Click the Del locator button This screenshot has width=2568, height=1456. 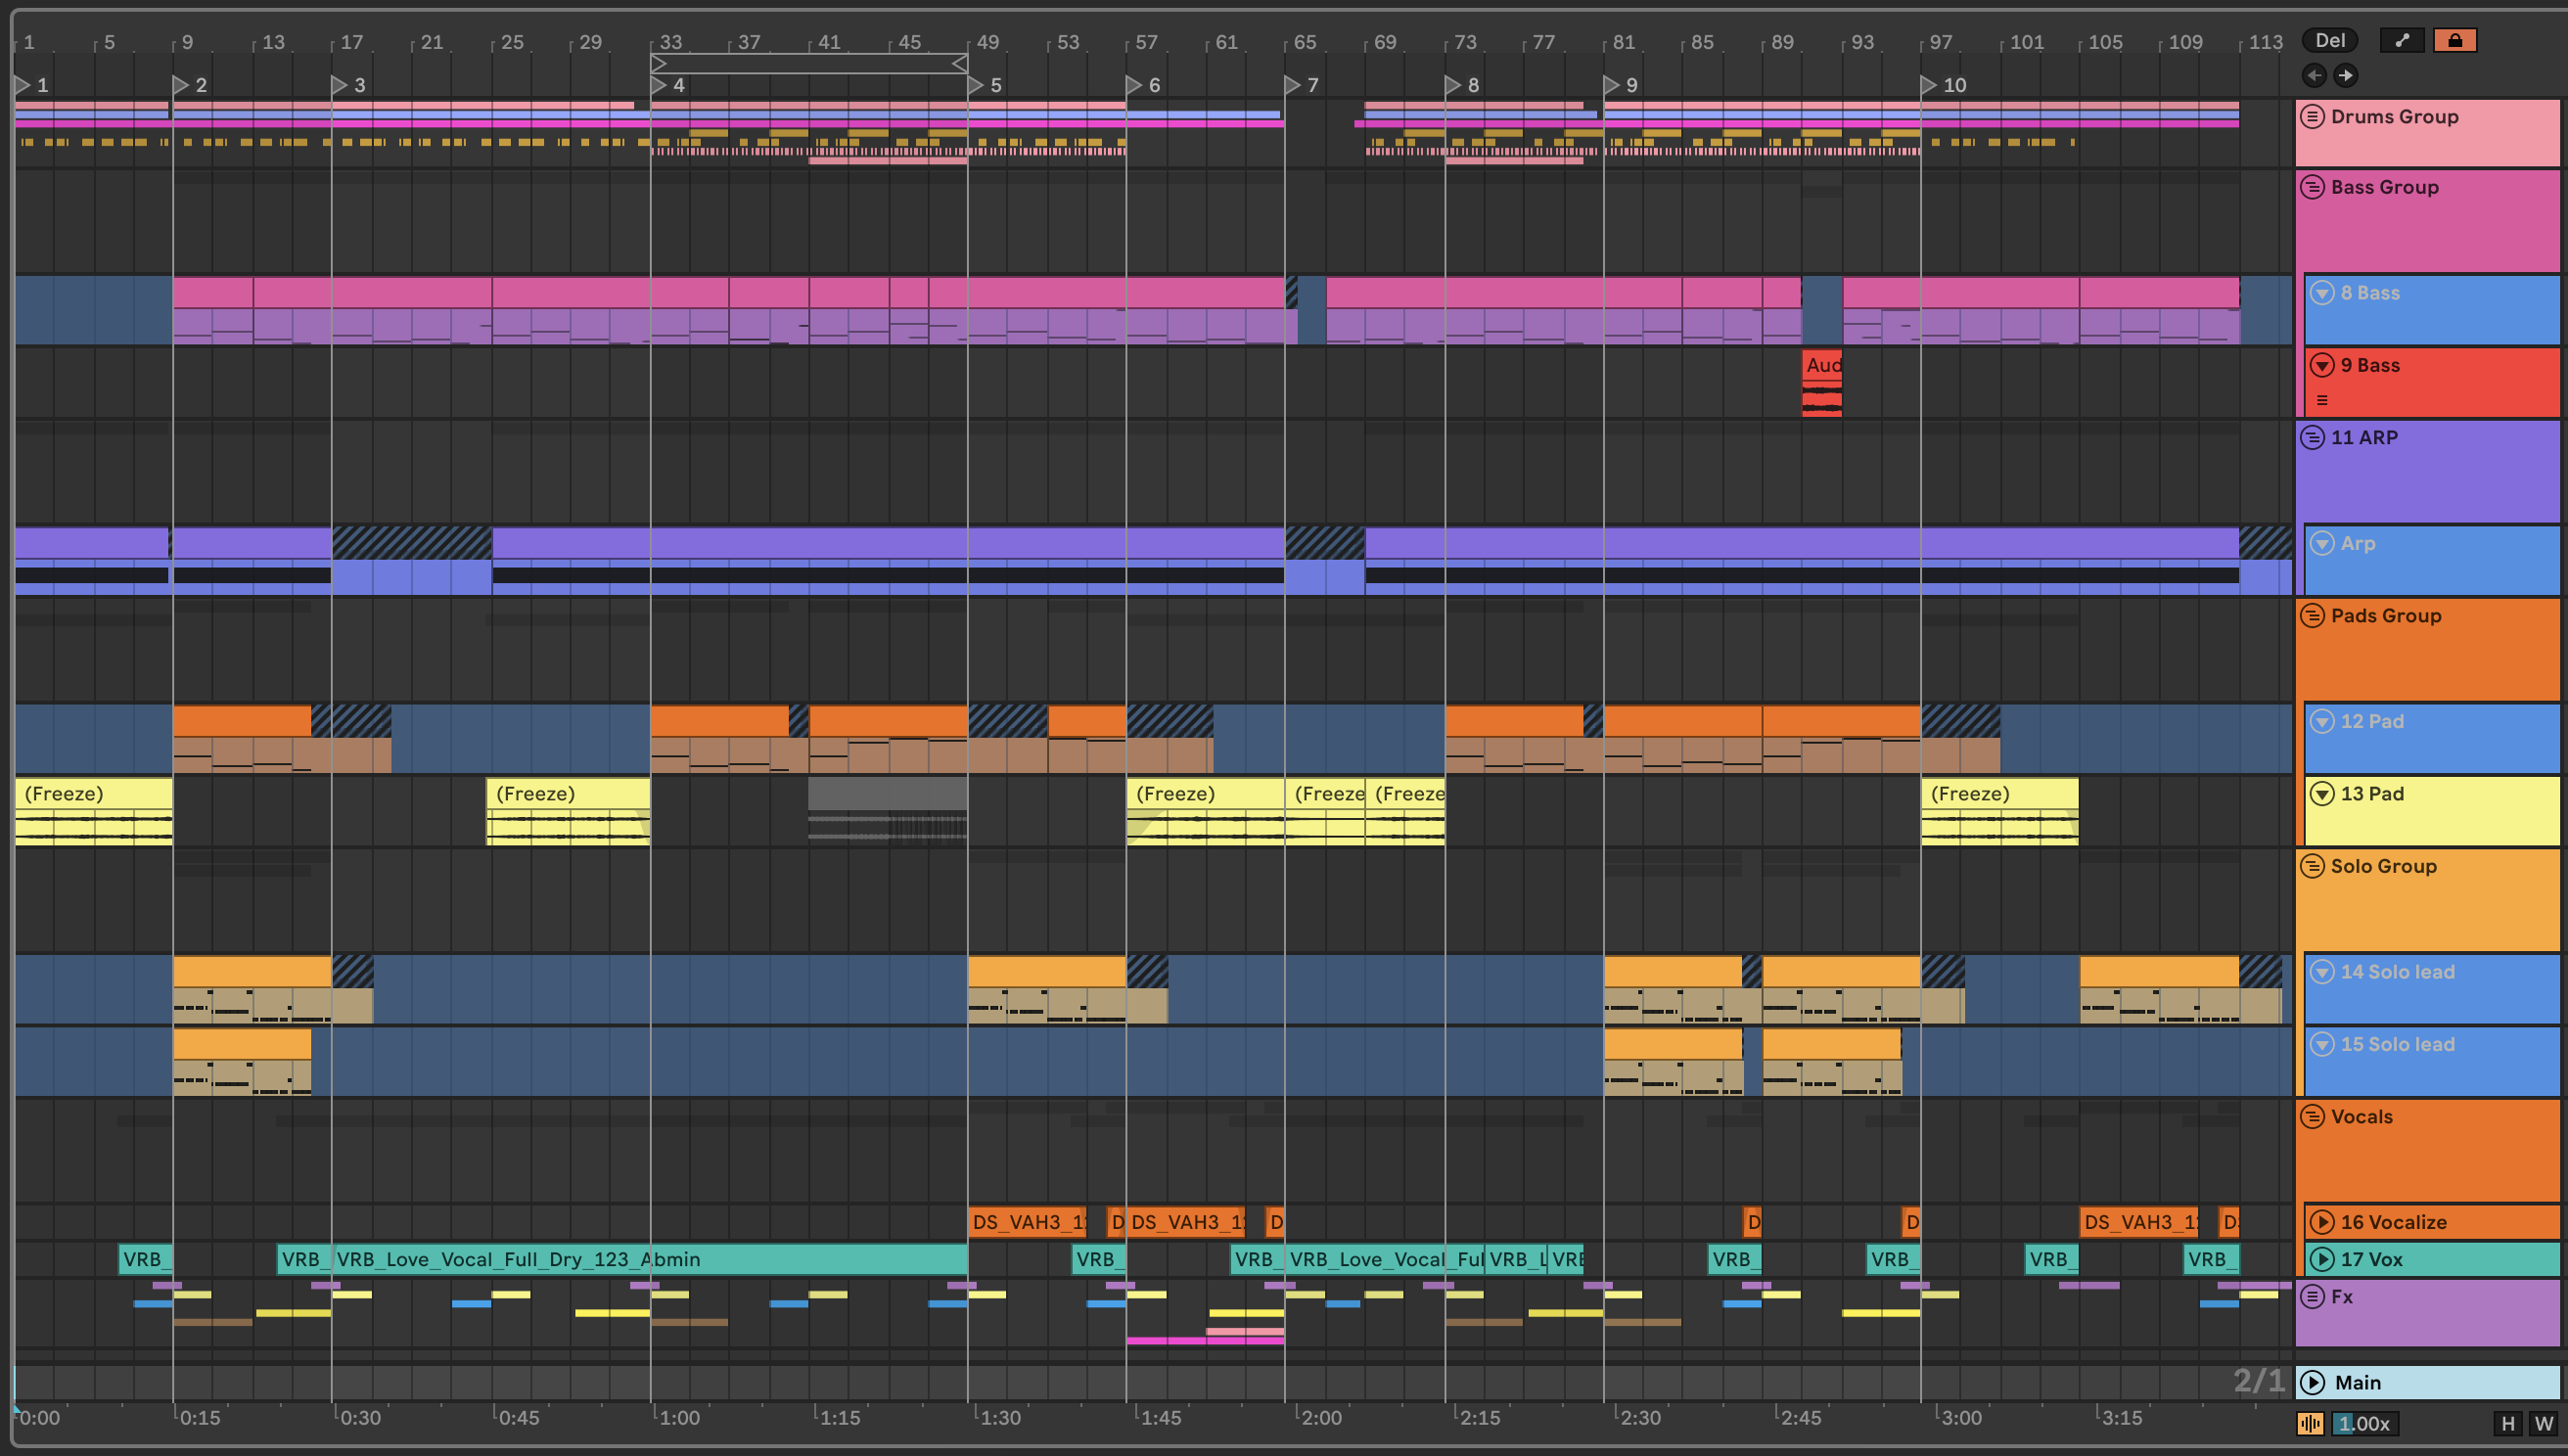(x=2329, y=40)
